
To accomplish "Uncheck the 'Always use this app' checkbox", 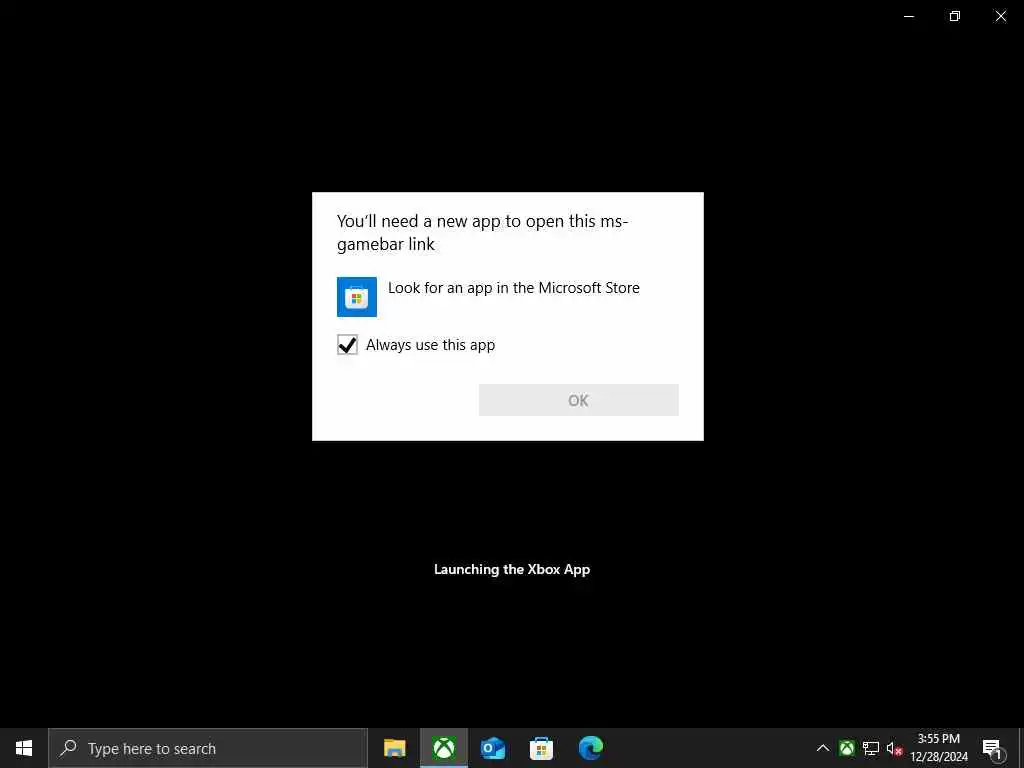I will point(347,345).
